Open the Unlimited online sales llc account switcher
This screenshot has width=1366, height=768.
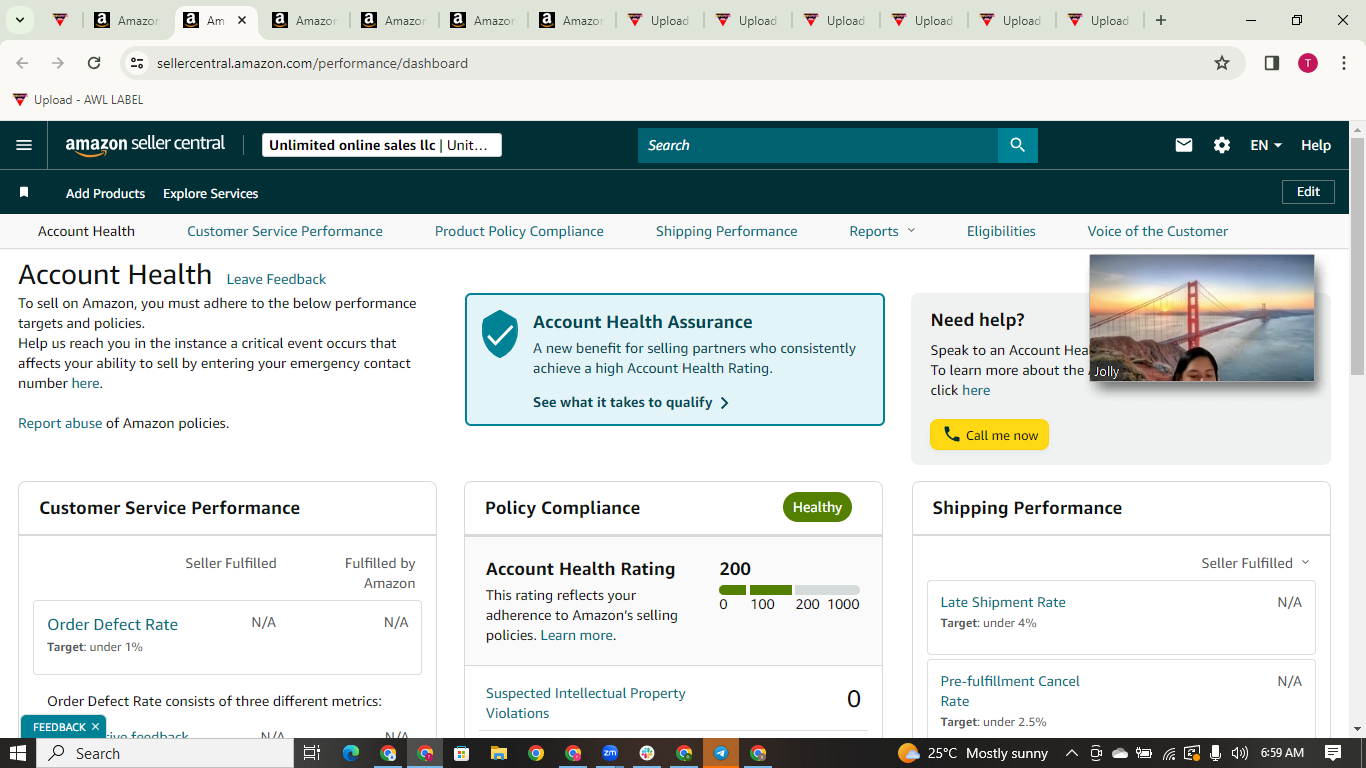(x=382, y=145)
